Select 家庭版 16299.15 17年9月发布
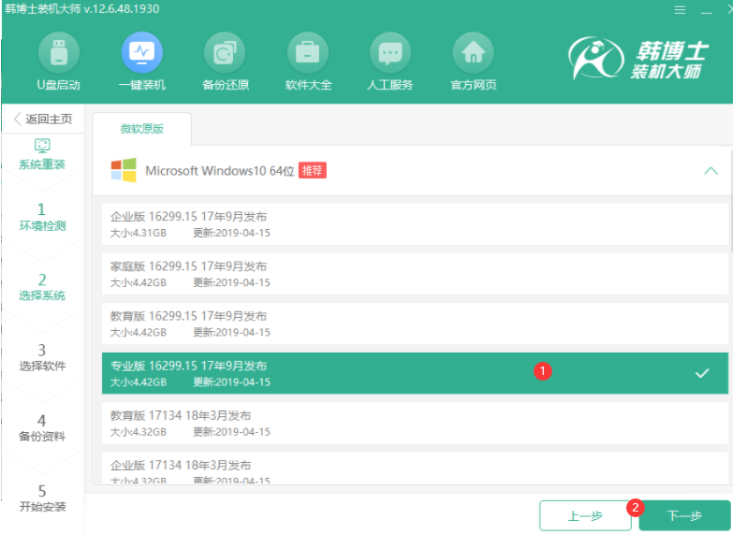The width and height of the screenshot is (733, 534). pos(415,274)
